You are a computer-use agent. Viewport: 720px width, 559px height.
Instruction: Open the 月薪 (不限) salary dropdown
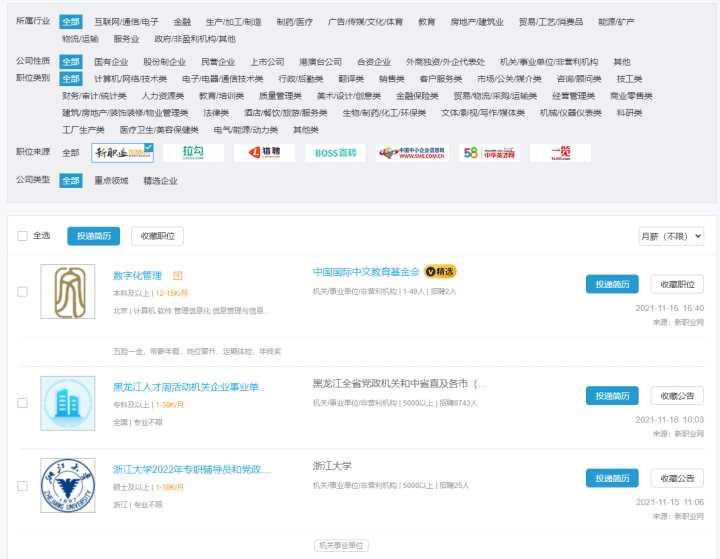pyautogui.click(x=671, y=236)
